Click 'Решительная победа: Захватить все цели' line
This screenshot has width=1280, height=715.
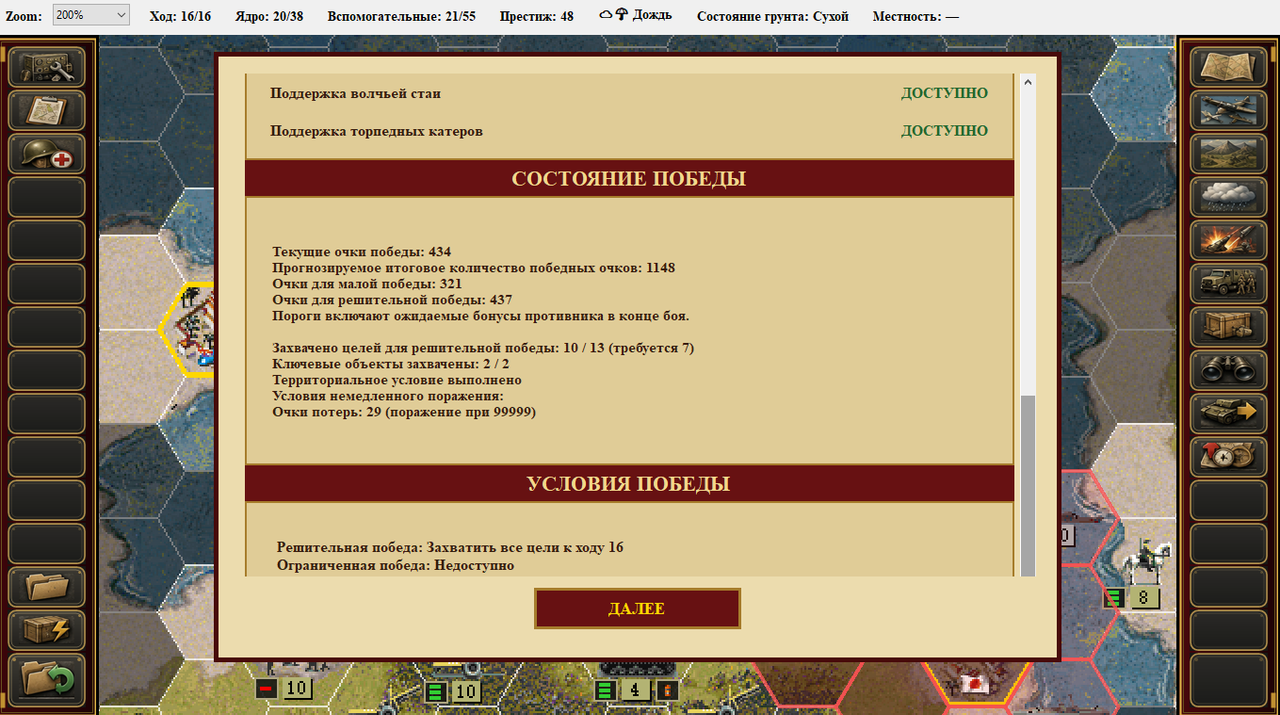tap(450, 548)
